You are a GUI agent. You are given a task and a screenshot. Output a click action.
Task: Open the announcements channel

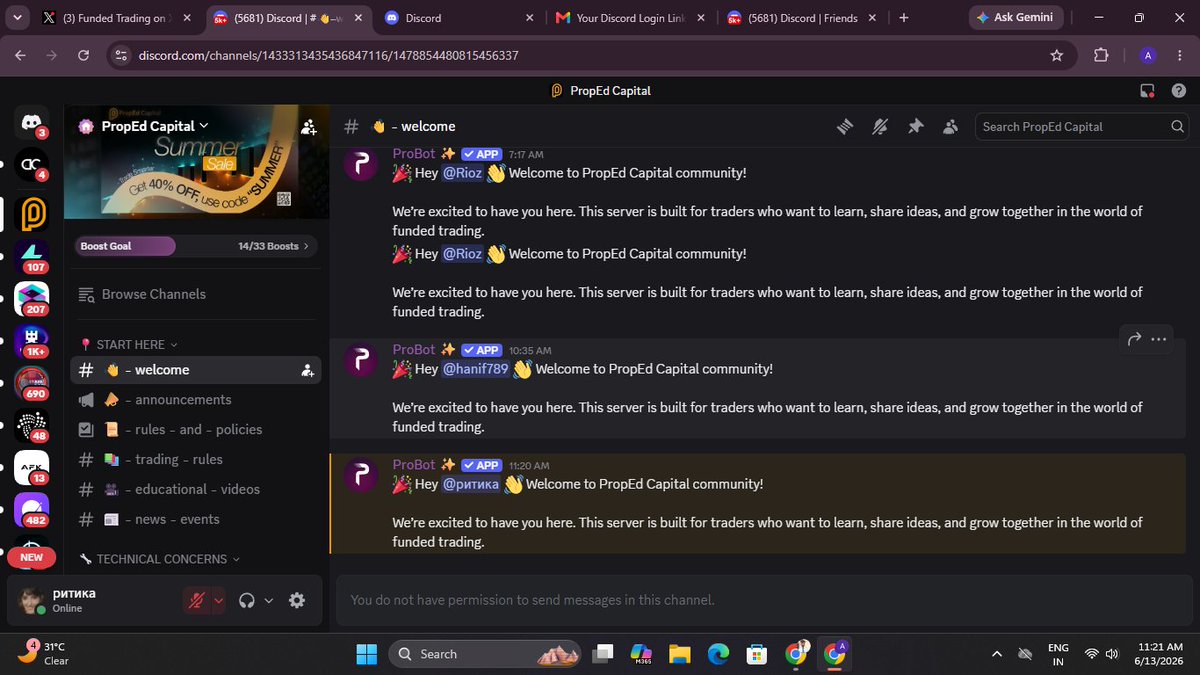(196, 400)
